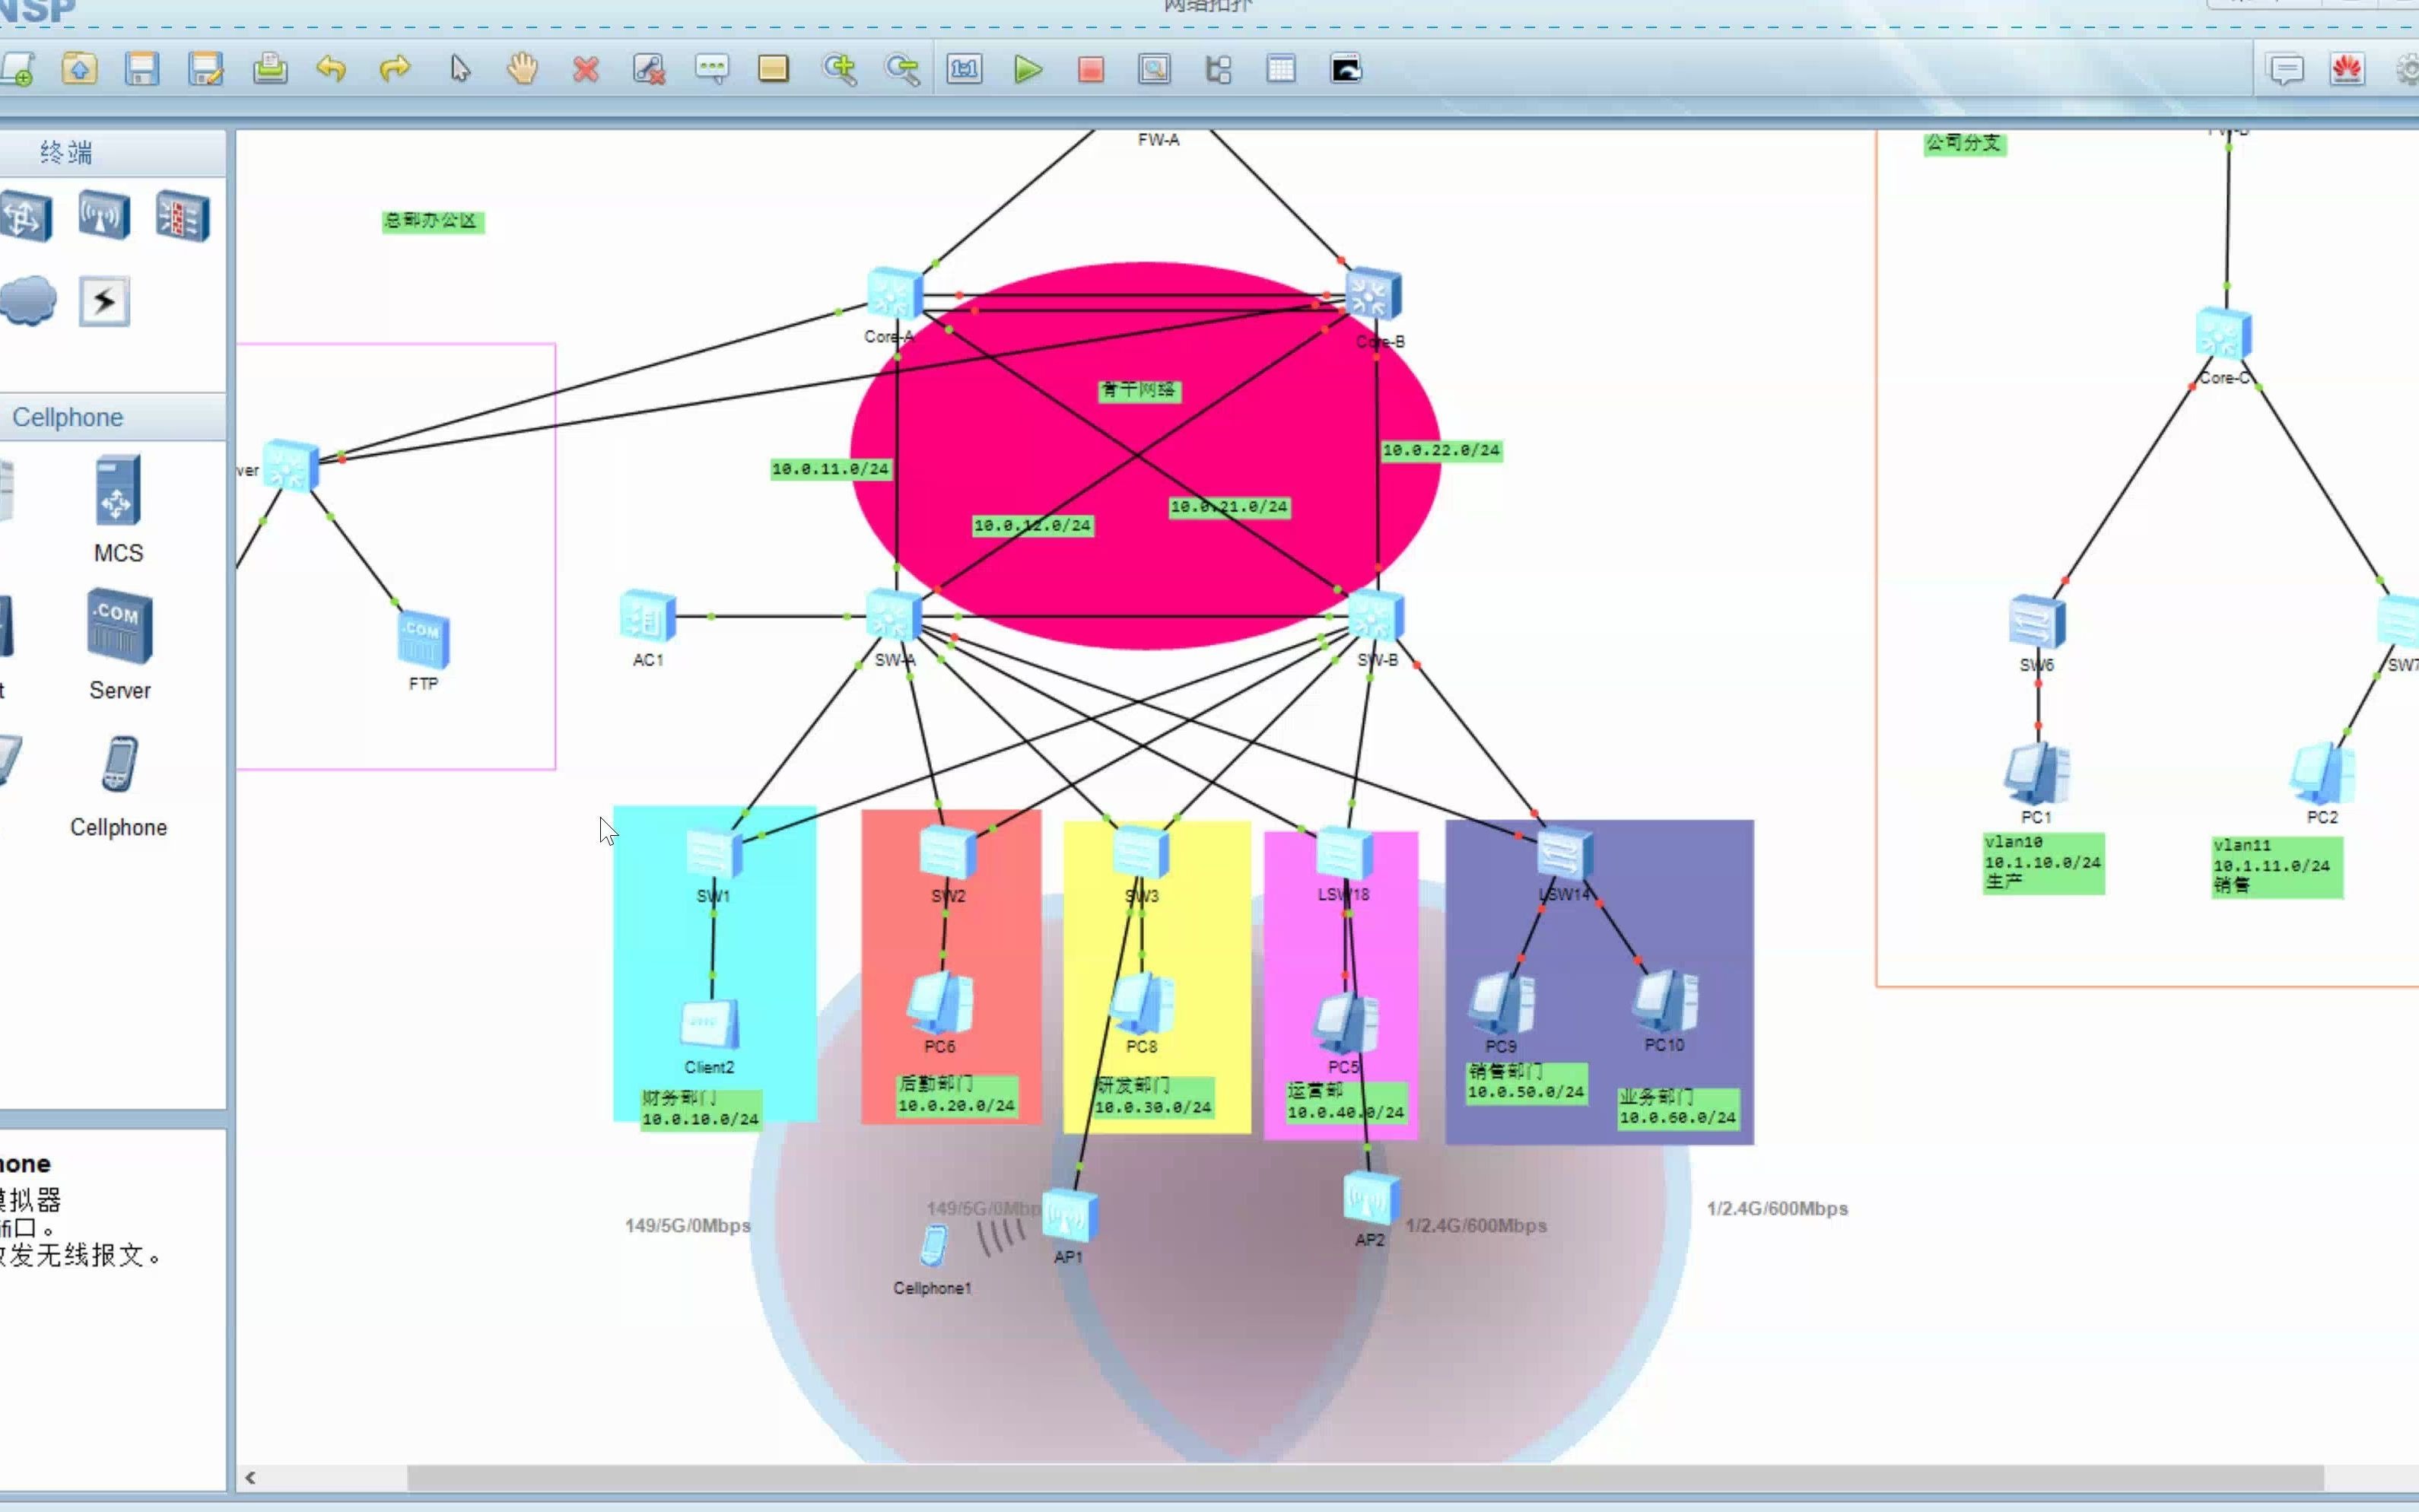This screenshot has height=1512, width=2419.
Task: Select the LSW18 switch
Action: pyautogui.click(x=1344, y=853)
